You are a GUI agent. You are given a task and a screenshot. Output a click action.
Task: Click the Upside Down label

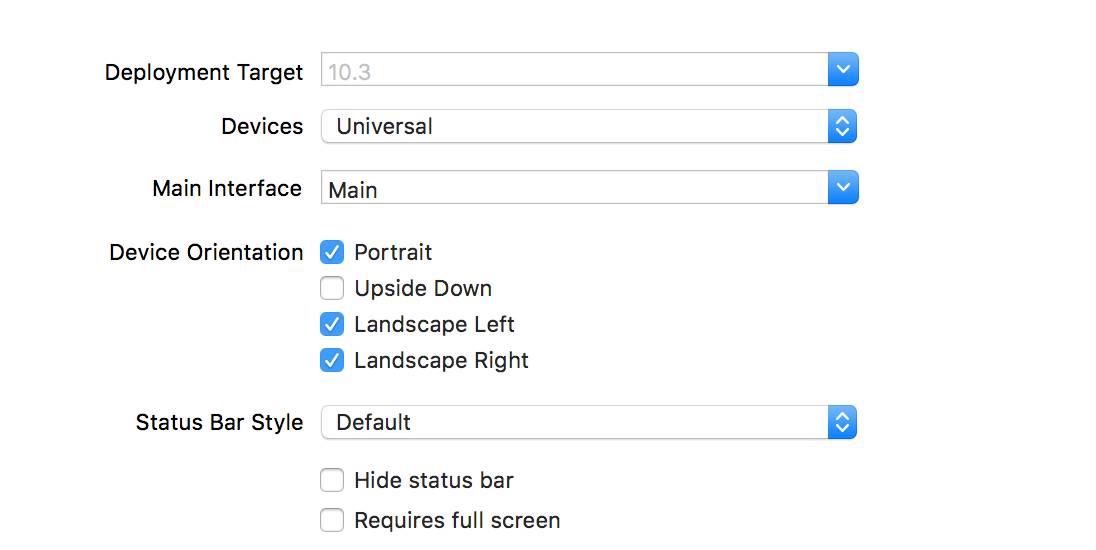(423, 288)
